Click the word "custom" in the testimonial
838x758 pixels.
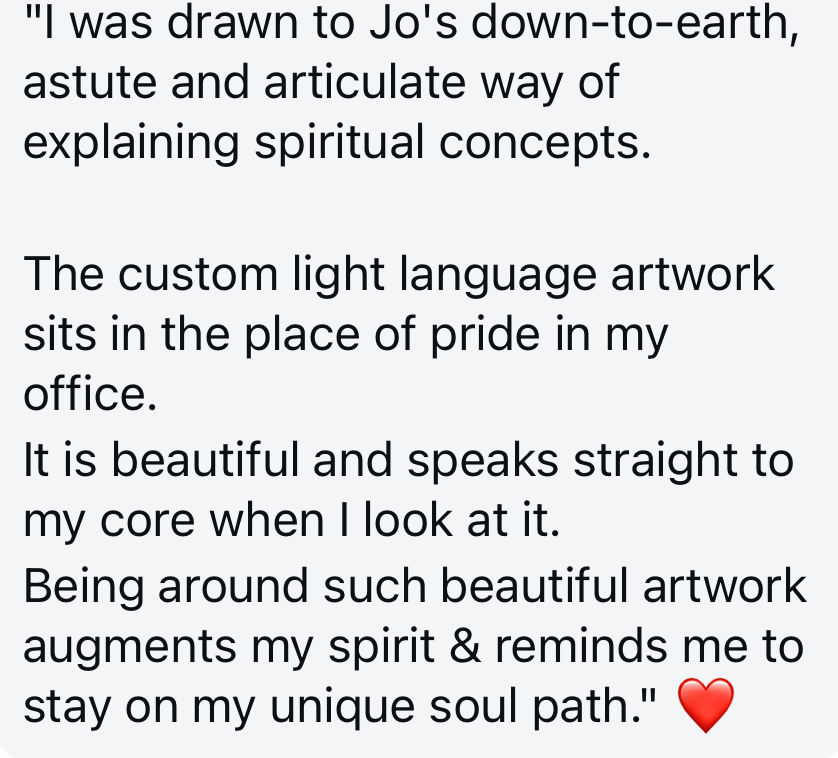[198, 275]
